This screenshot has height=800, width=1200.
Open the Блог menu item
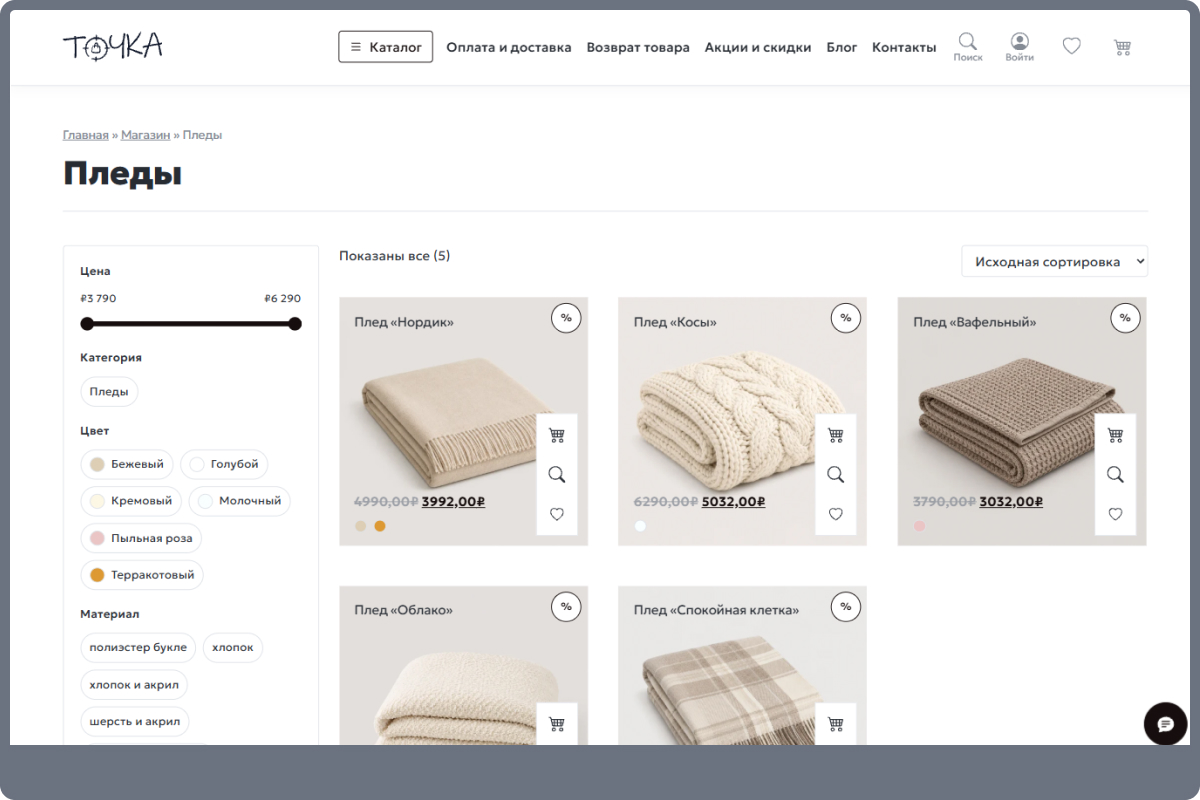point(842,47)
